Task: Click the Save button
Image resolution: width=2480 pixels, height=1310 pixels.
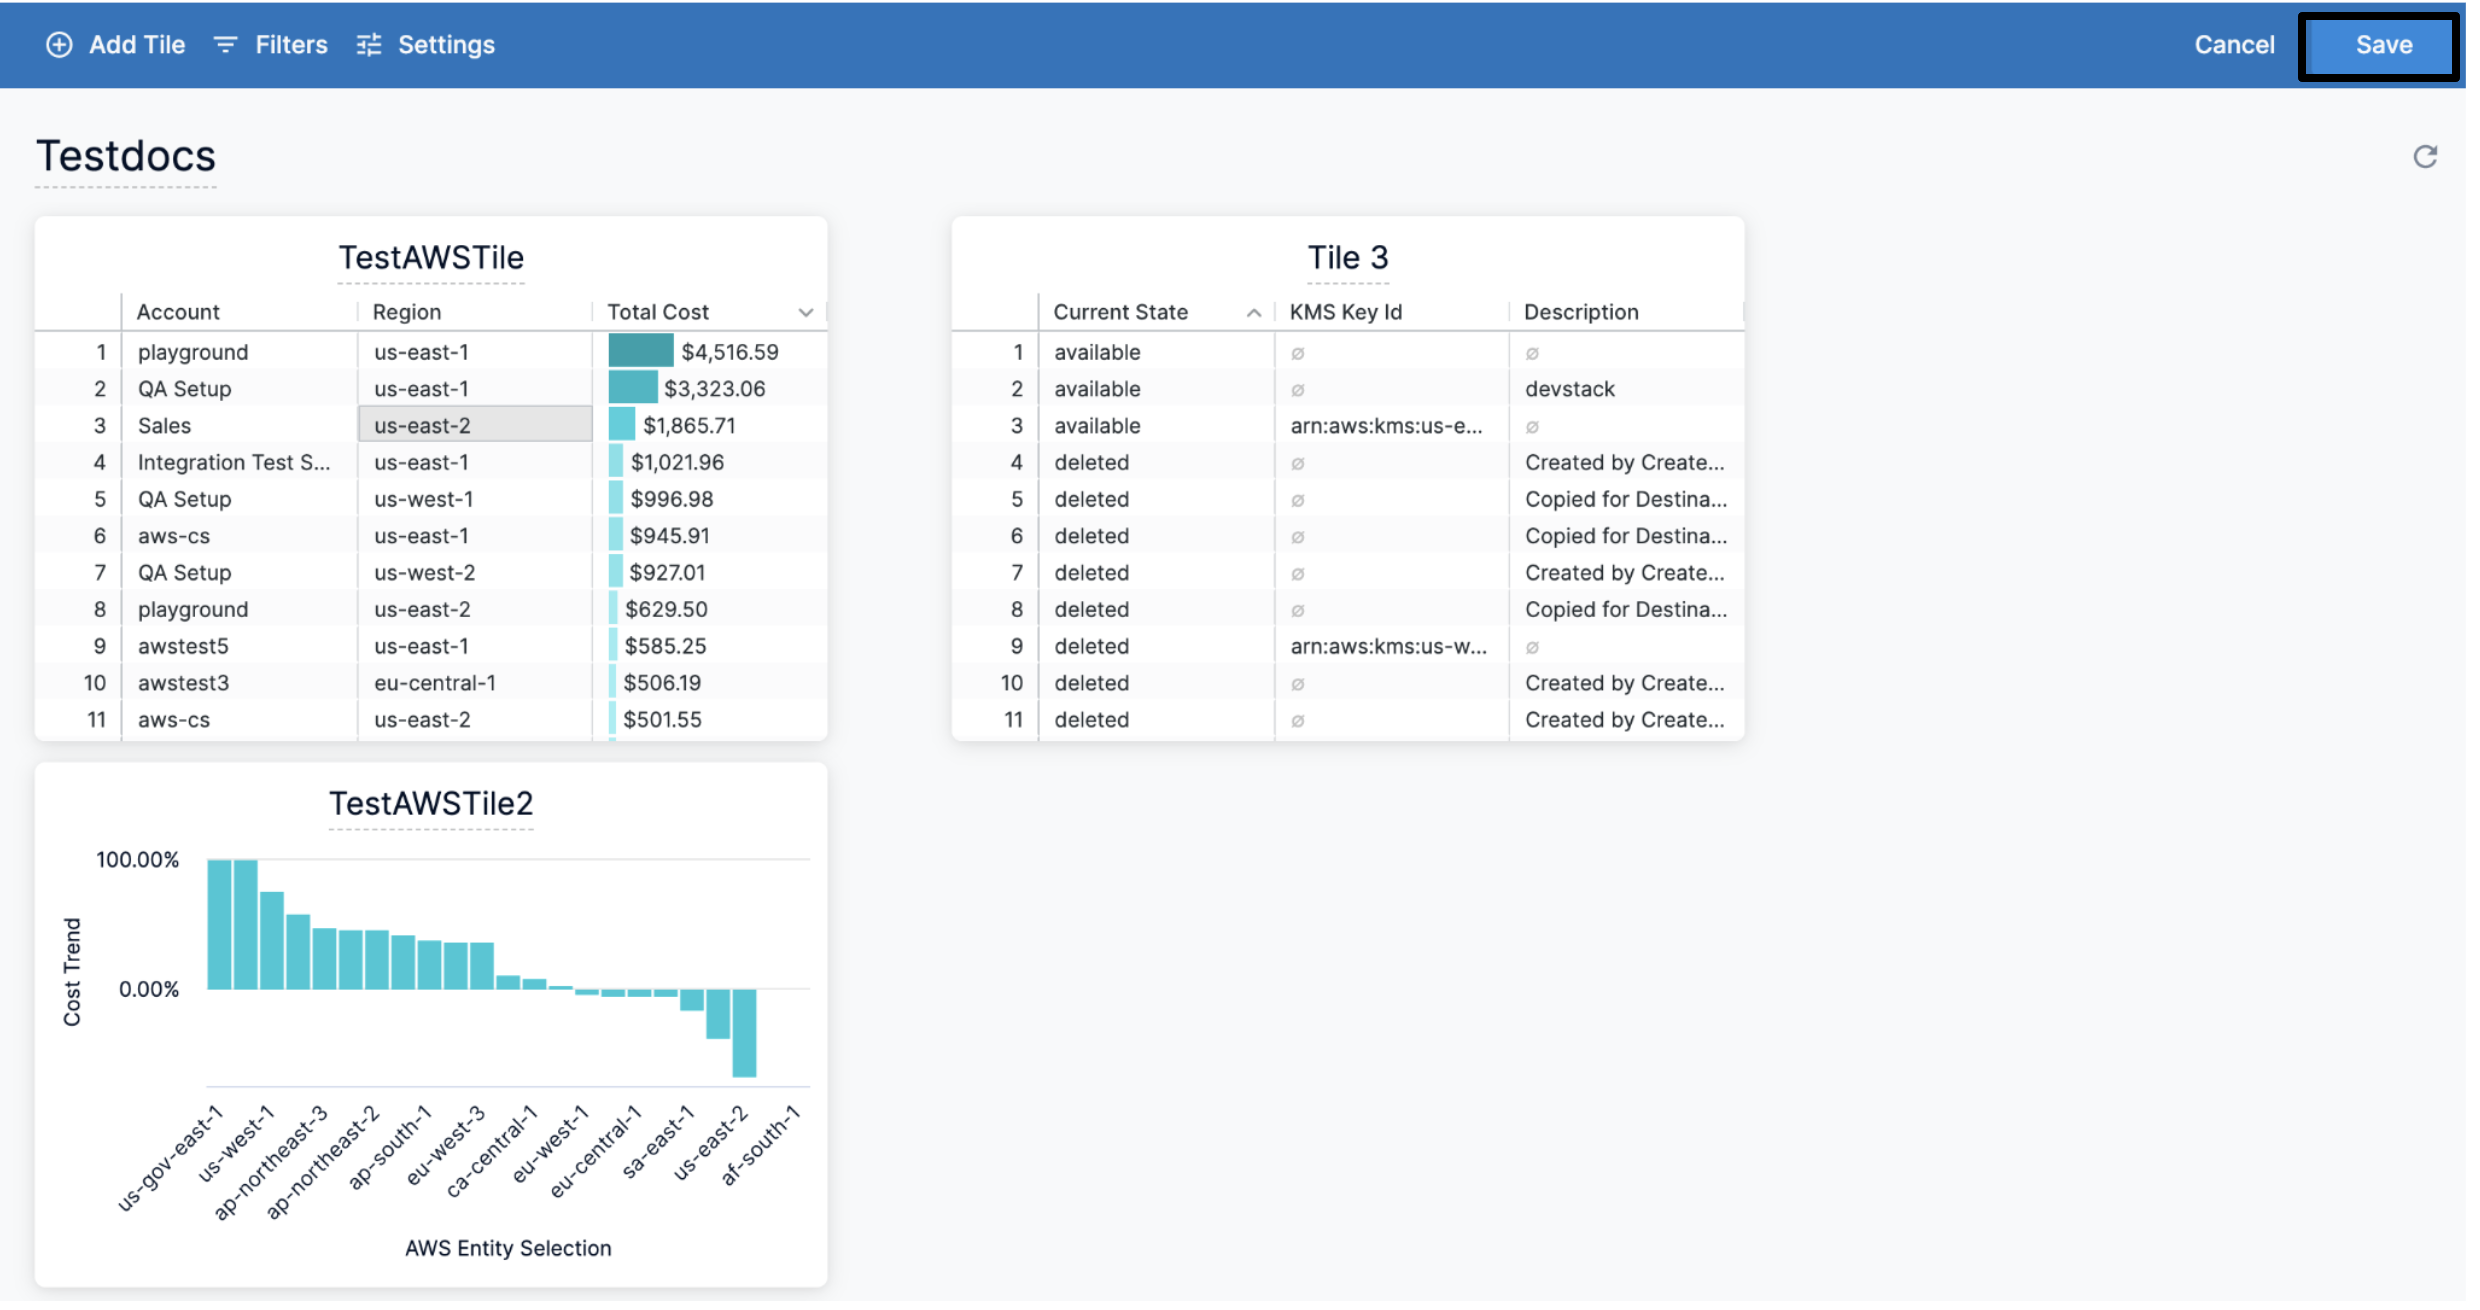Action: pyautogui.click(x=2383, y=45)
